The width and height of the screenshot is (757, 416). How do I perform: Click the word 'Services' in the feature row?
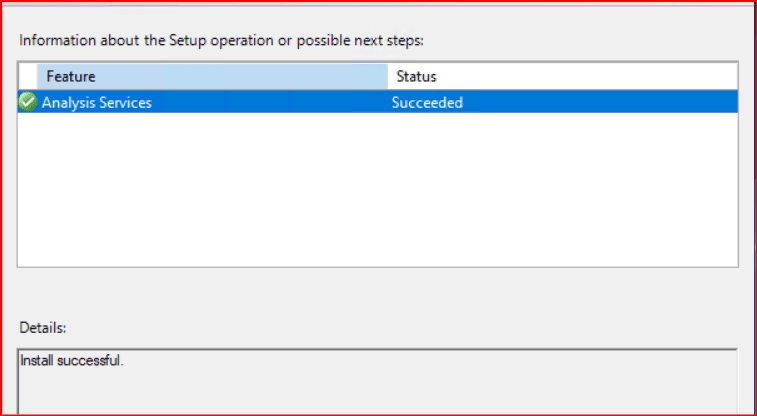[x=125, y=102]
